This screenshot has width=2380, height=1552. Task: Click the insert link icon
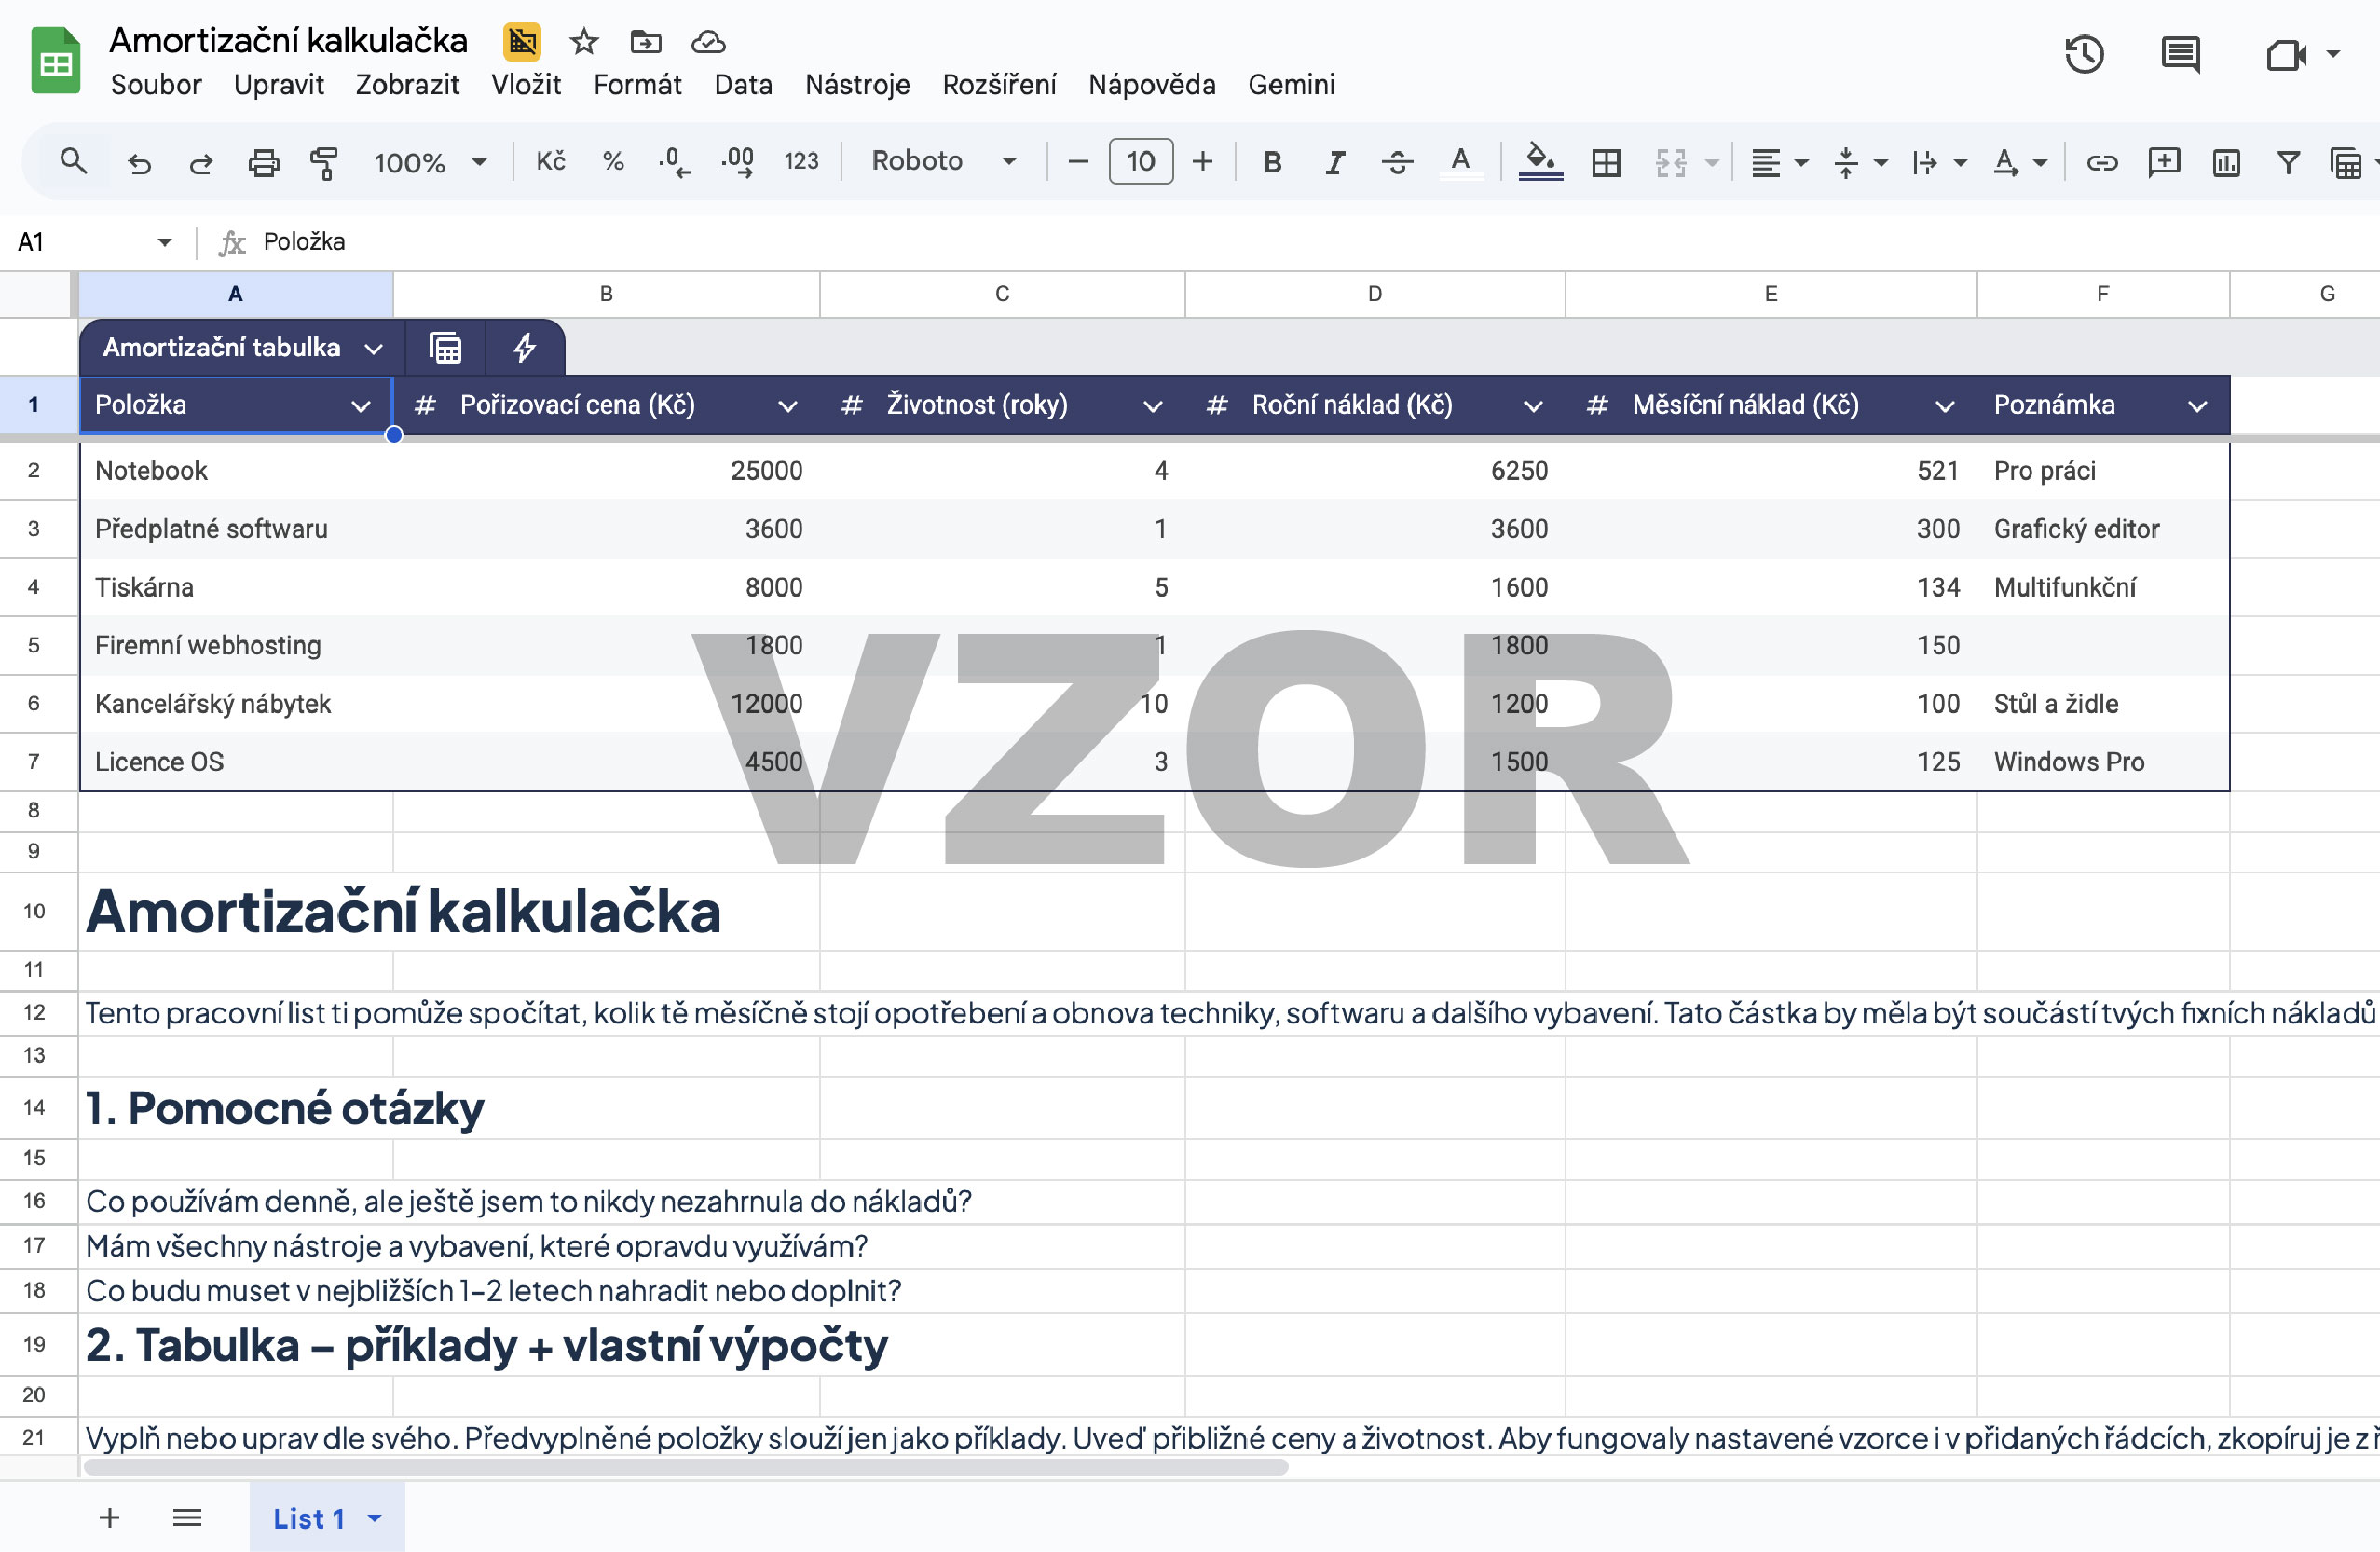point(2102,162)
